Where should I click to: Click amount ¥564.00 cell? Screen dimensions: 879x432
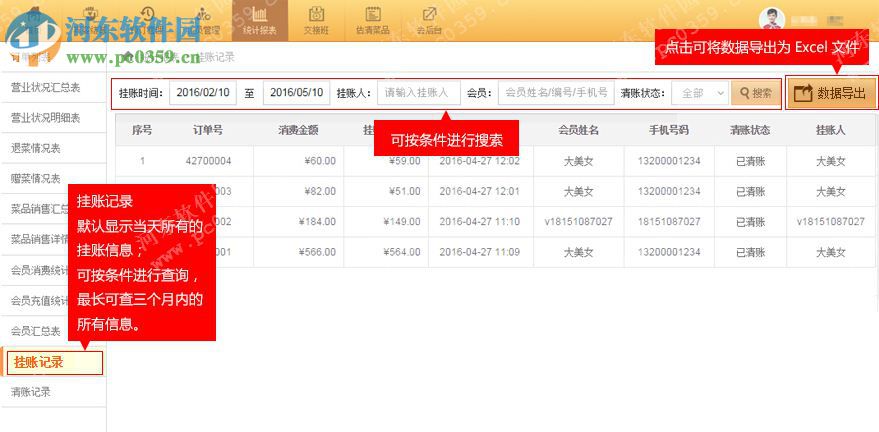pos(402,252)
